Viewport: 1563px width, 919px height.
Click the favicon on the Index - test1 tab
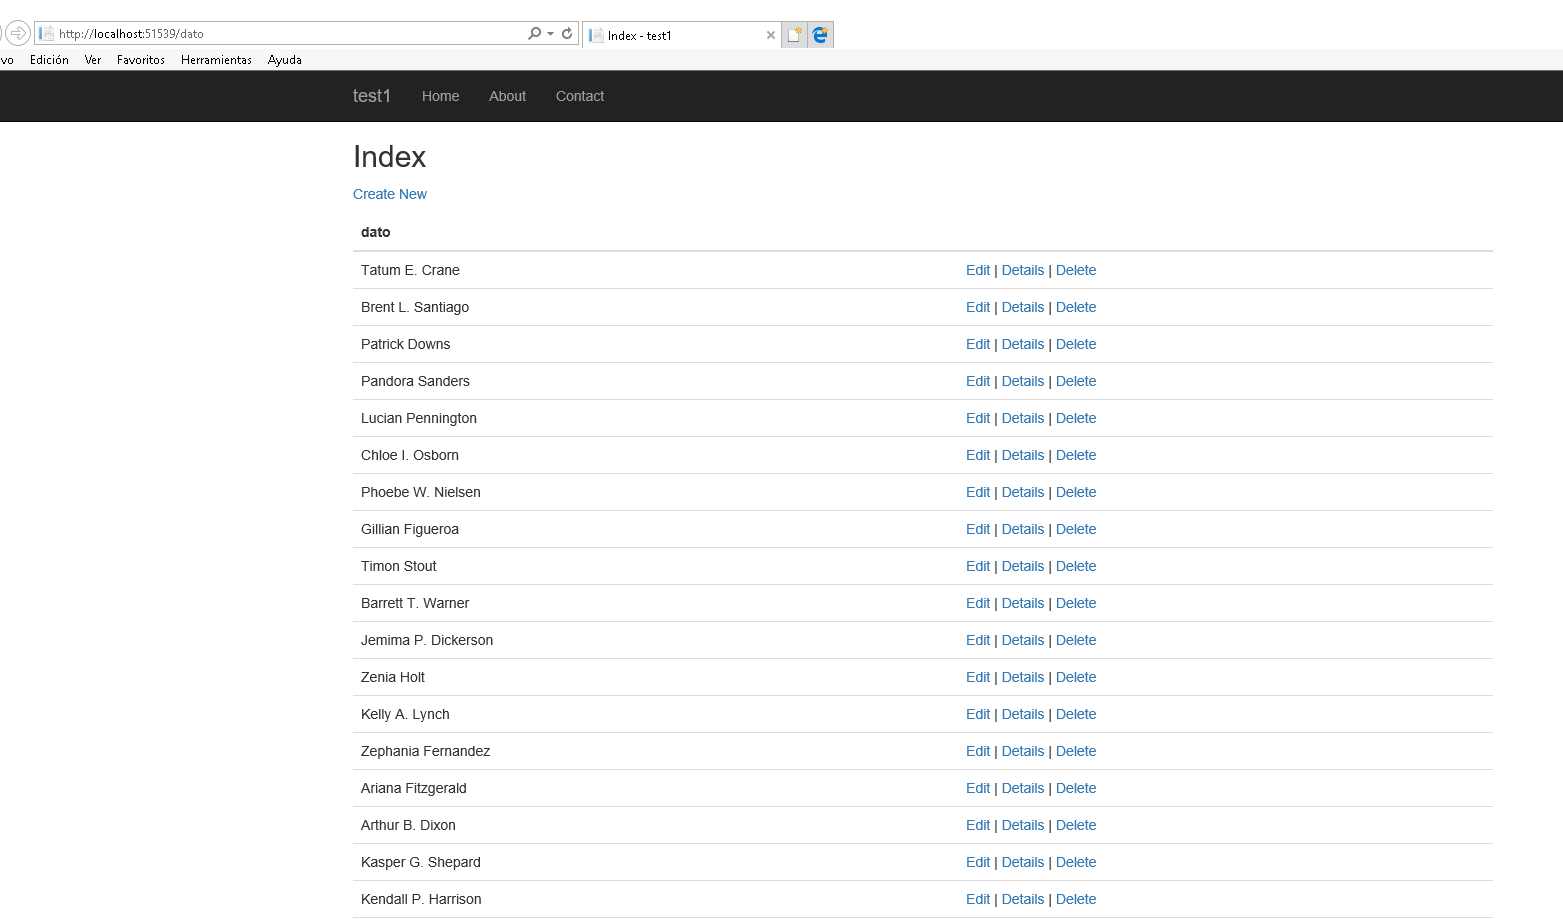pyautogui.click(x=597, y=34)
